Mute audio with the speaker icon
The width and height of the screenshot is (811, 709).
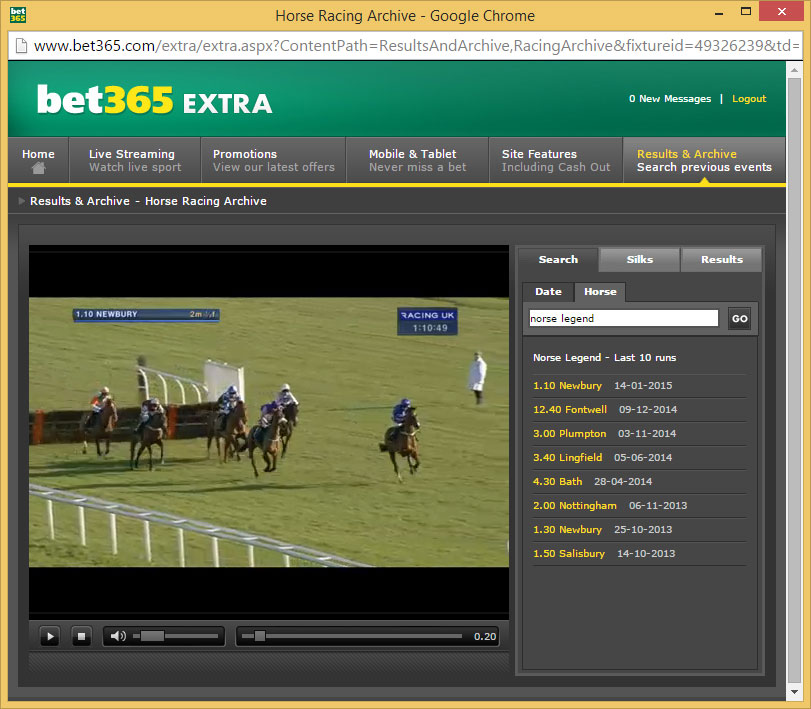click(118, 636)
